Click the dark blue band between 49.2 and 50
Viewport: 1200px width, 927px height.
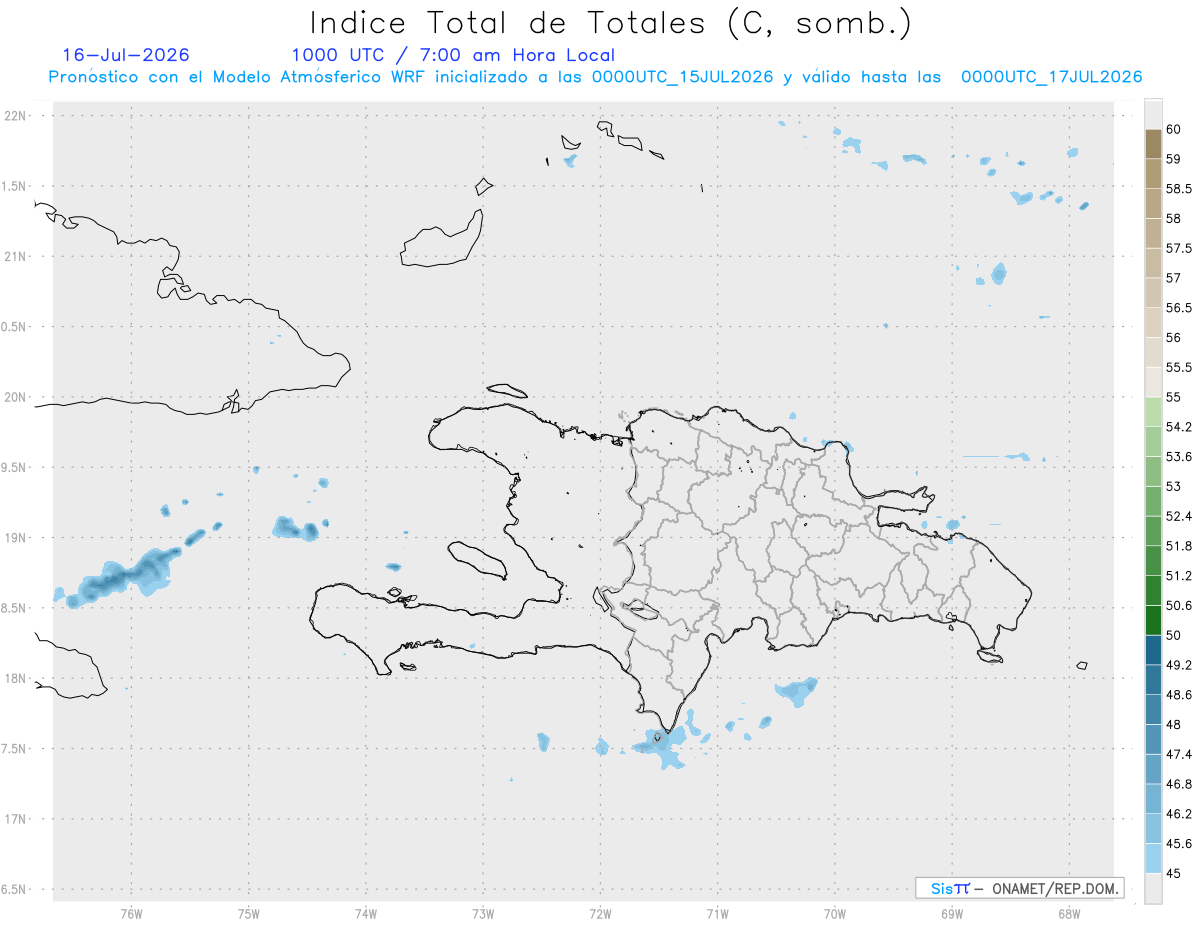click(x=1153, y=650)
